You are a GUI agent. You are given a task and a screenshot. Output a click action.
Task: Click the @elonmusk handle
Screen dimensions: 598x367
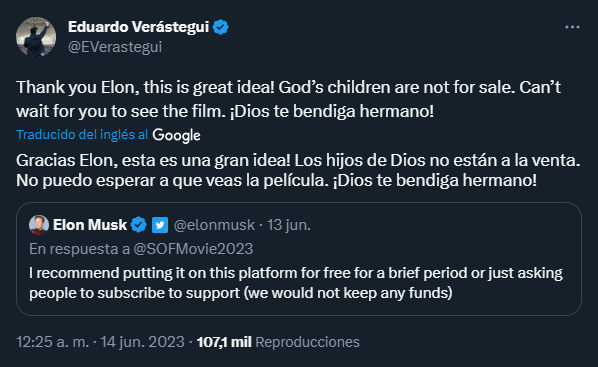tap(214, 225)
